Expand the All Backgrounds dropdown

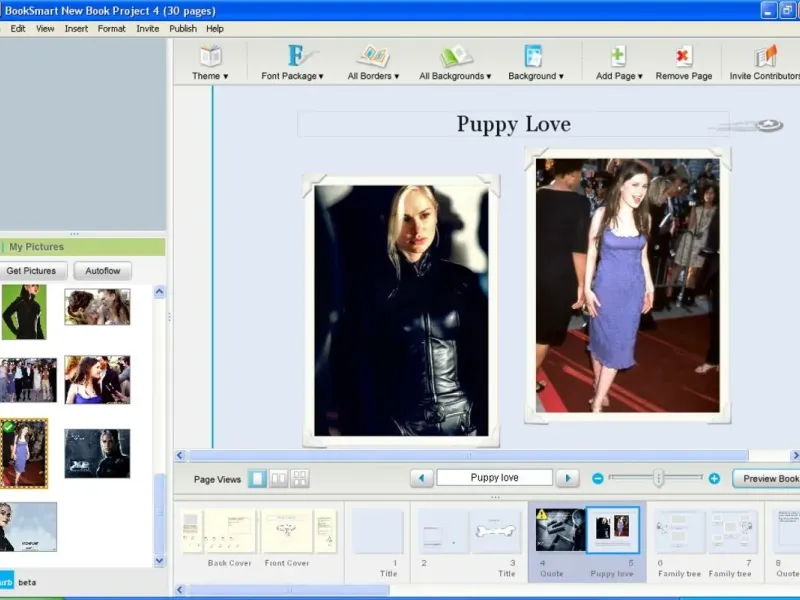coord(455,62)
